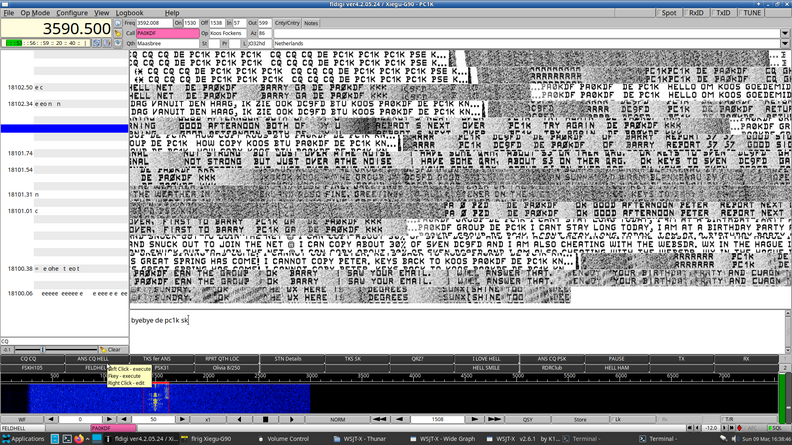Open the Op Mode menu
Image resolution: width=792 pixels, height=445 pixels.
click(x=35, y=13)
